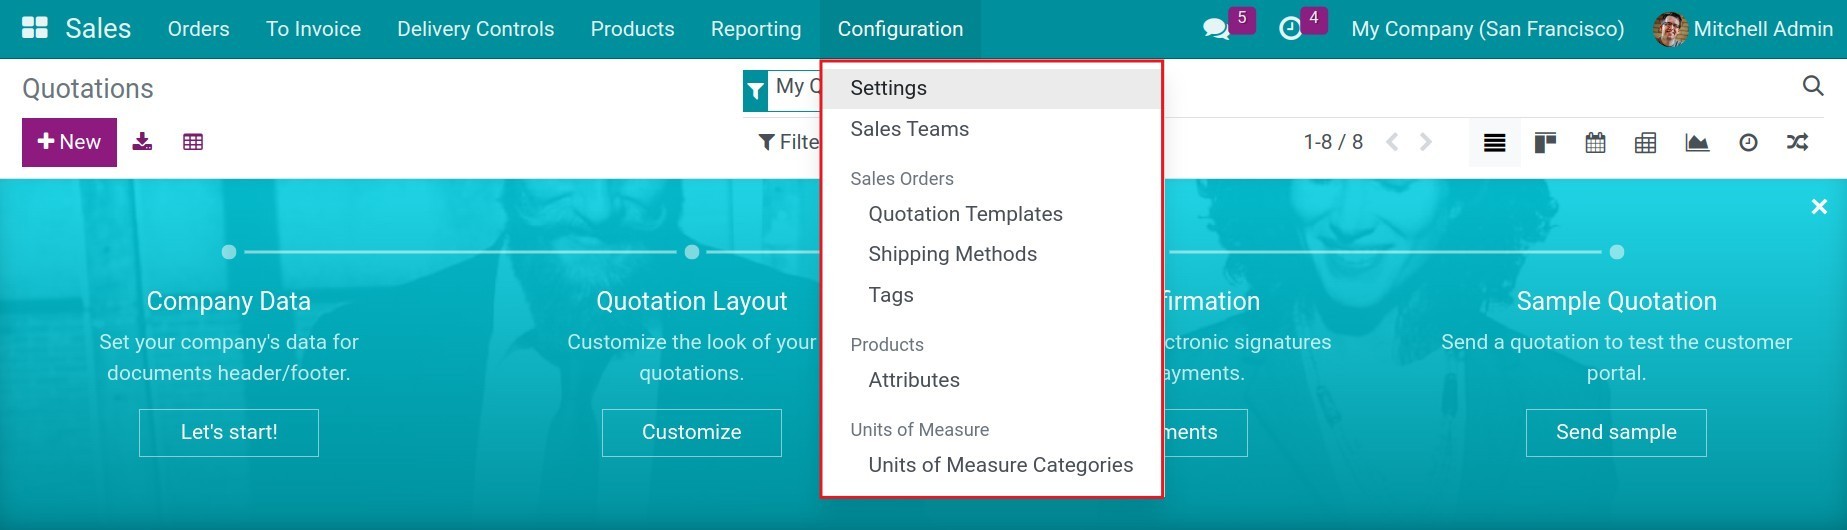Click the Let's start! button
This screenshot has height=530, width=1847.
pyautogui.click(x=229, y=432)
